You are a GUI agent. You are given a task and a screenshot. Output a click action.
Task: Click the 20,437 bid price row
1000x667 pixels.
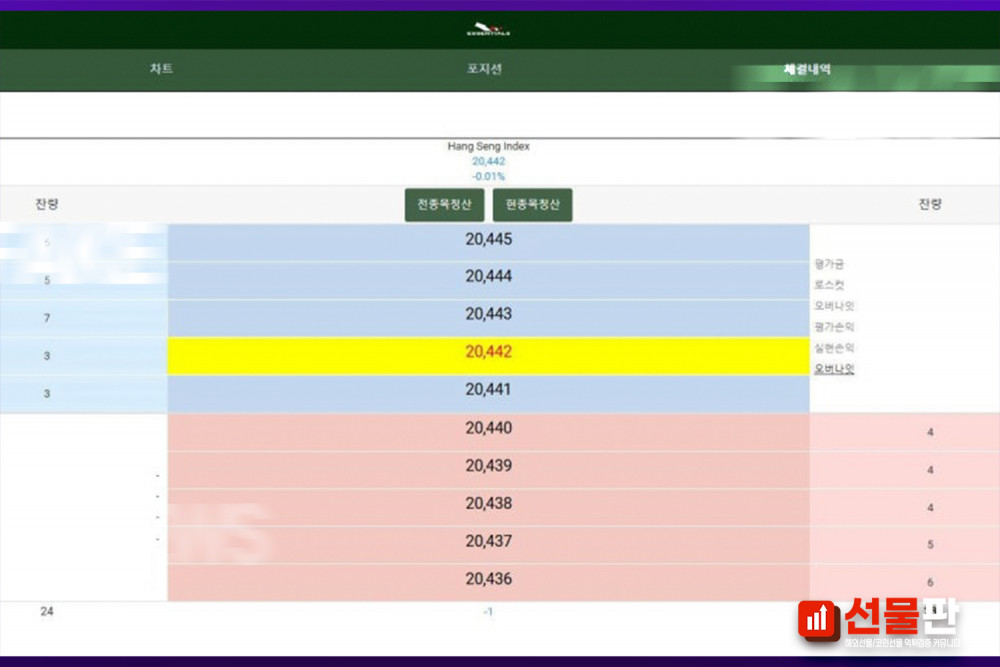pos(488,541)
